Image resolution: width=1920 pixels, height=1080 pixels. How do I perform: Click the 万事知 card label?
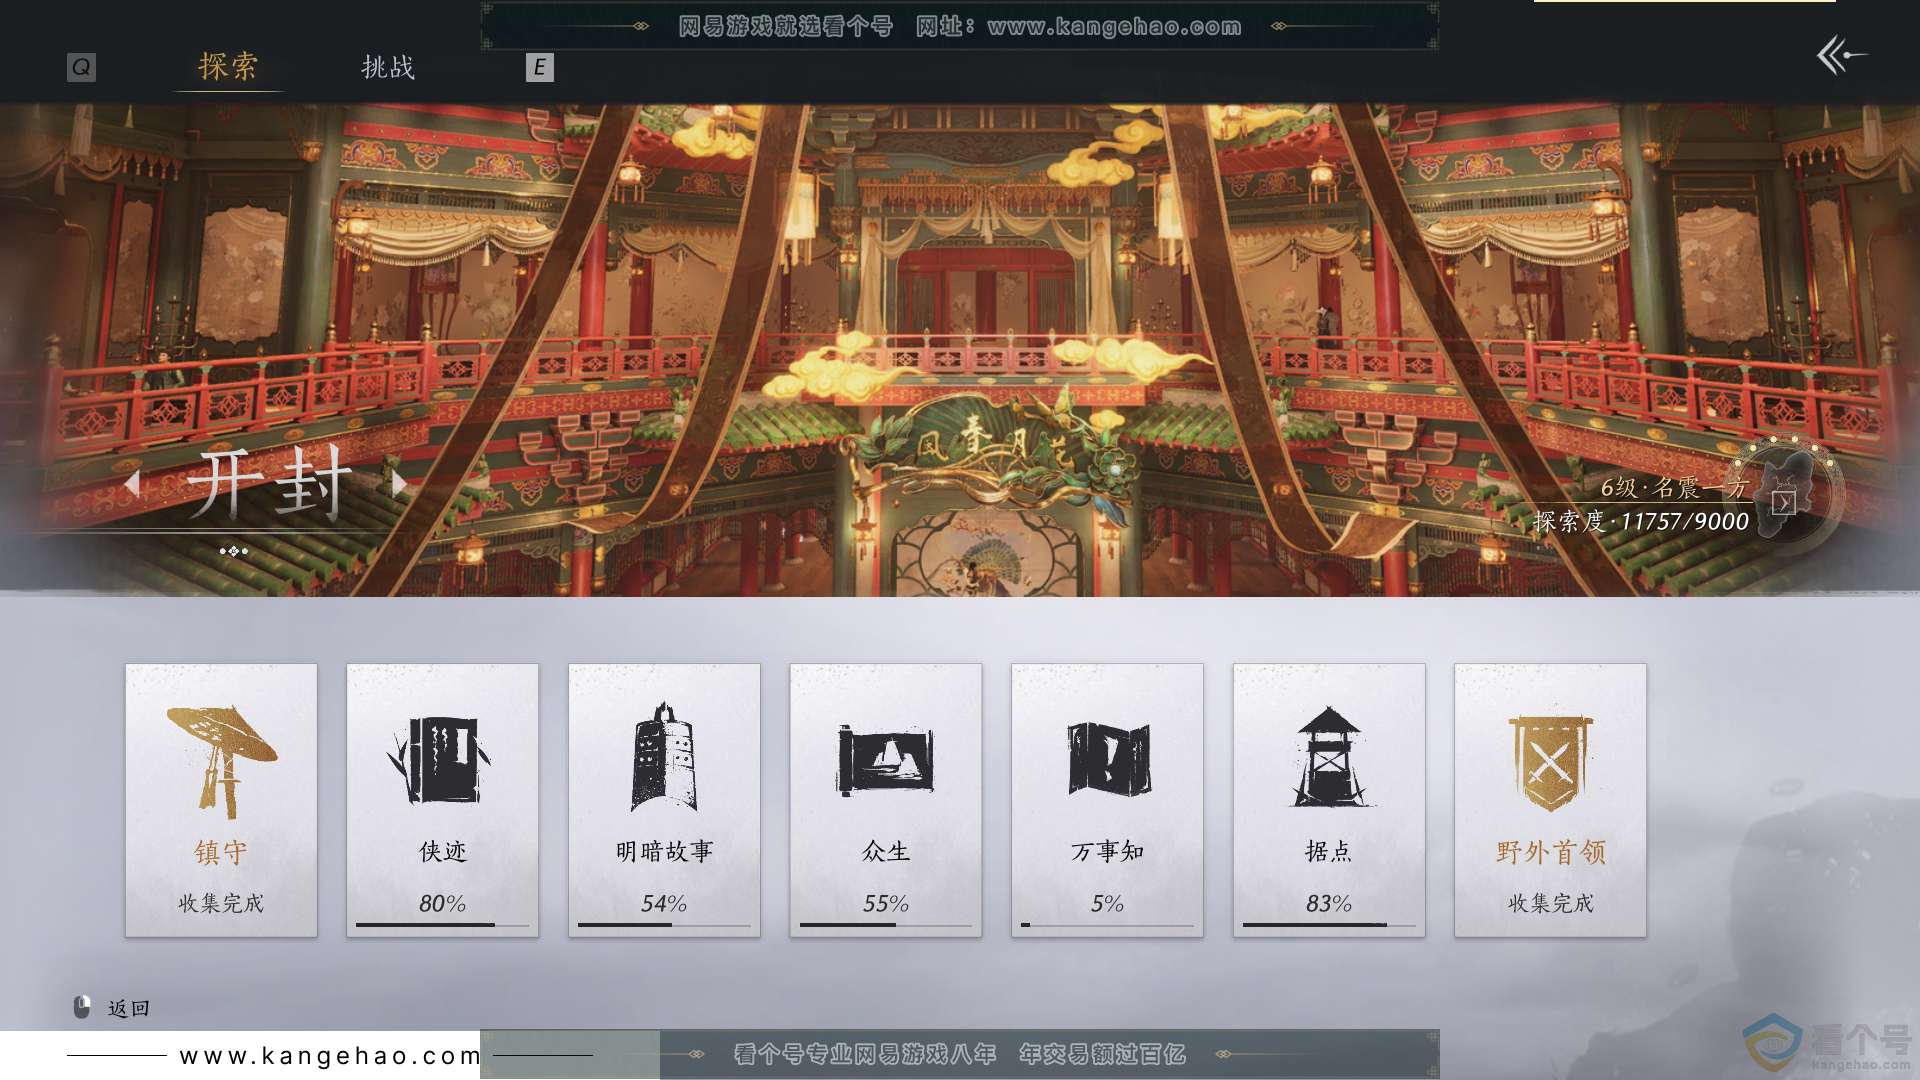pyautogui.click(x=1107, y=851)
